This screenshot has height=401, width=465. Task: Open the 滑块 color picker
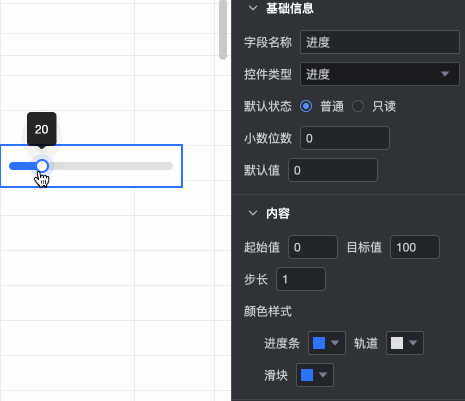(x=315, y=375)
